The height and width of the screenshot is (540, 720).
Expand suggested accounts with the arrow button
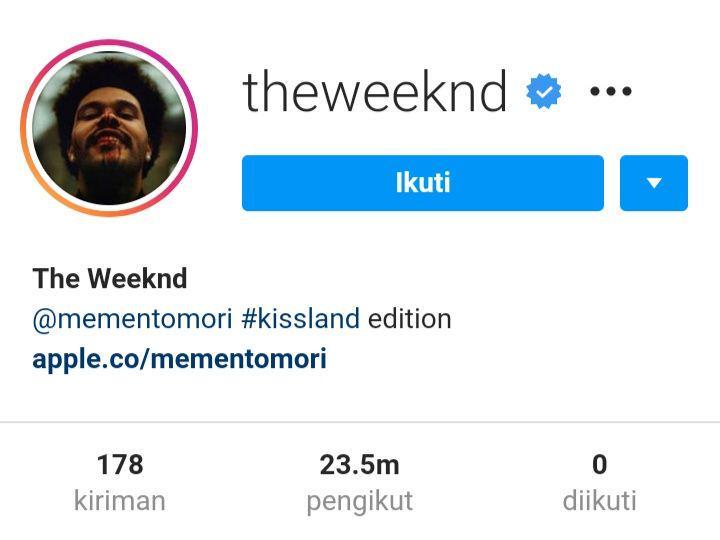coord(654,183)
